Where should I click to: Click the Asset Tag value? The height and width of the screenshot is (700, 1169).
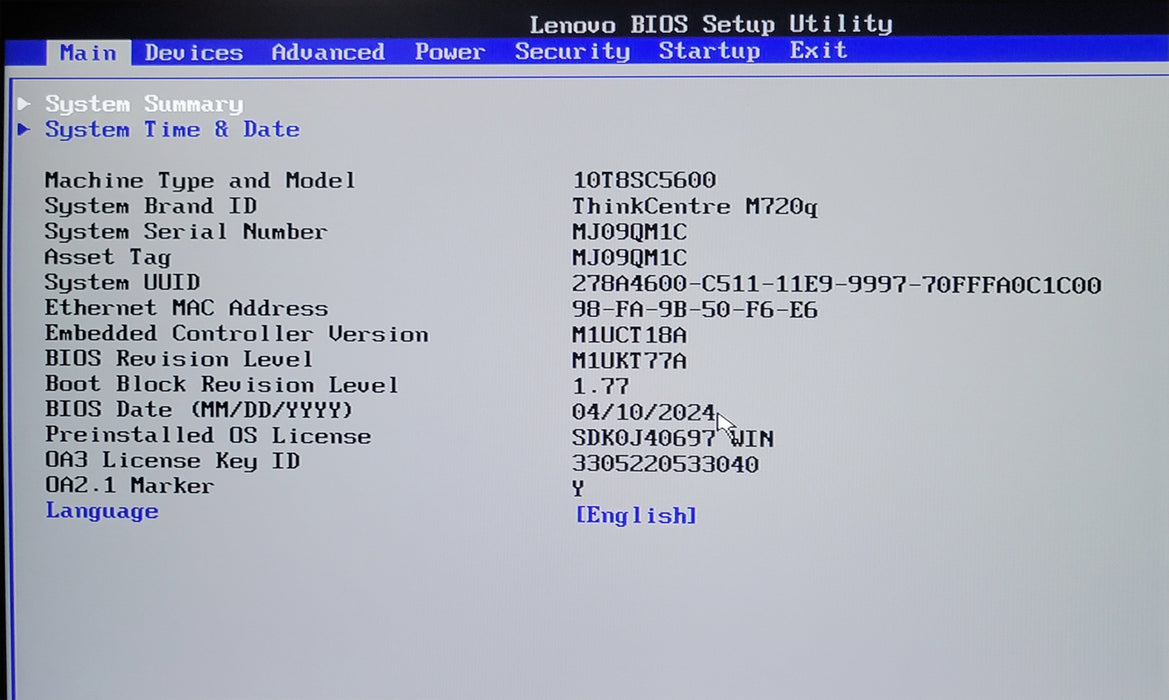click(x=629, y=257)
